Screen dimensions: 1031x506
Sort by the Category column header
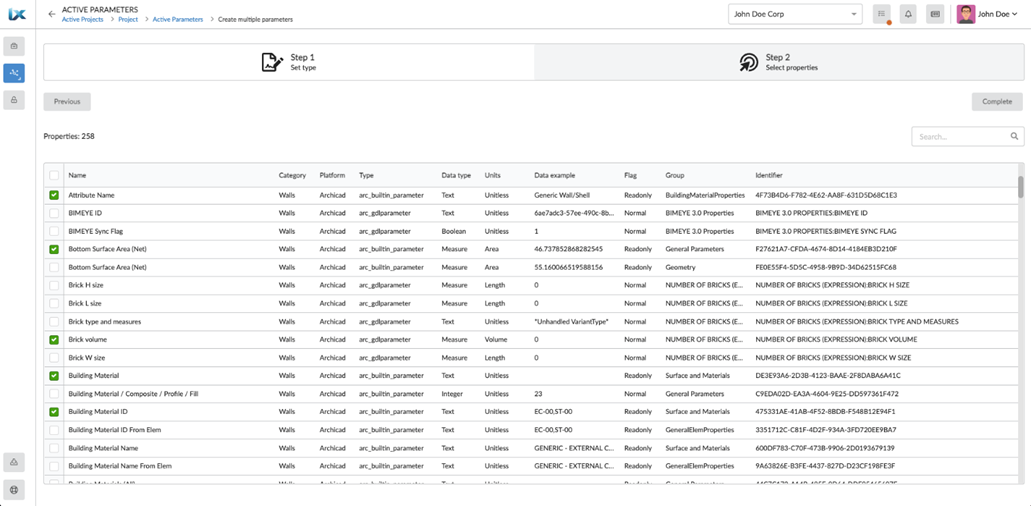[x=292, y=175]
